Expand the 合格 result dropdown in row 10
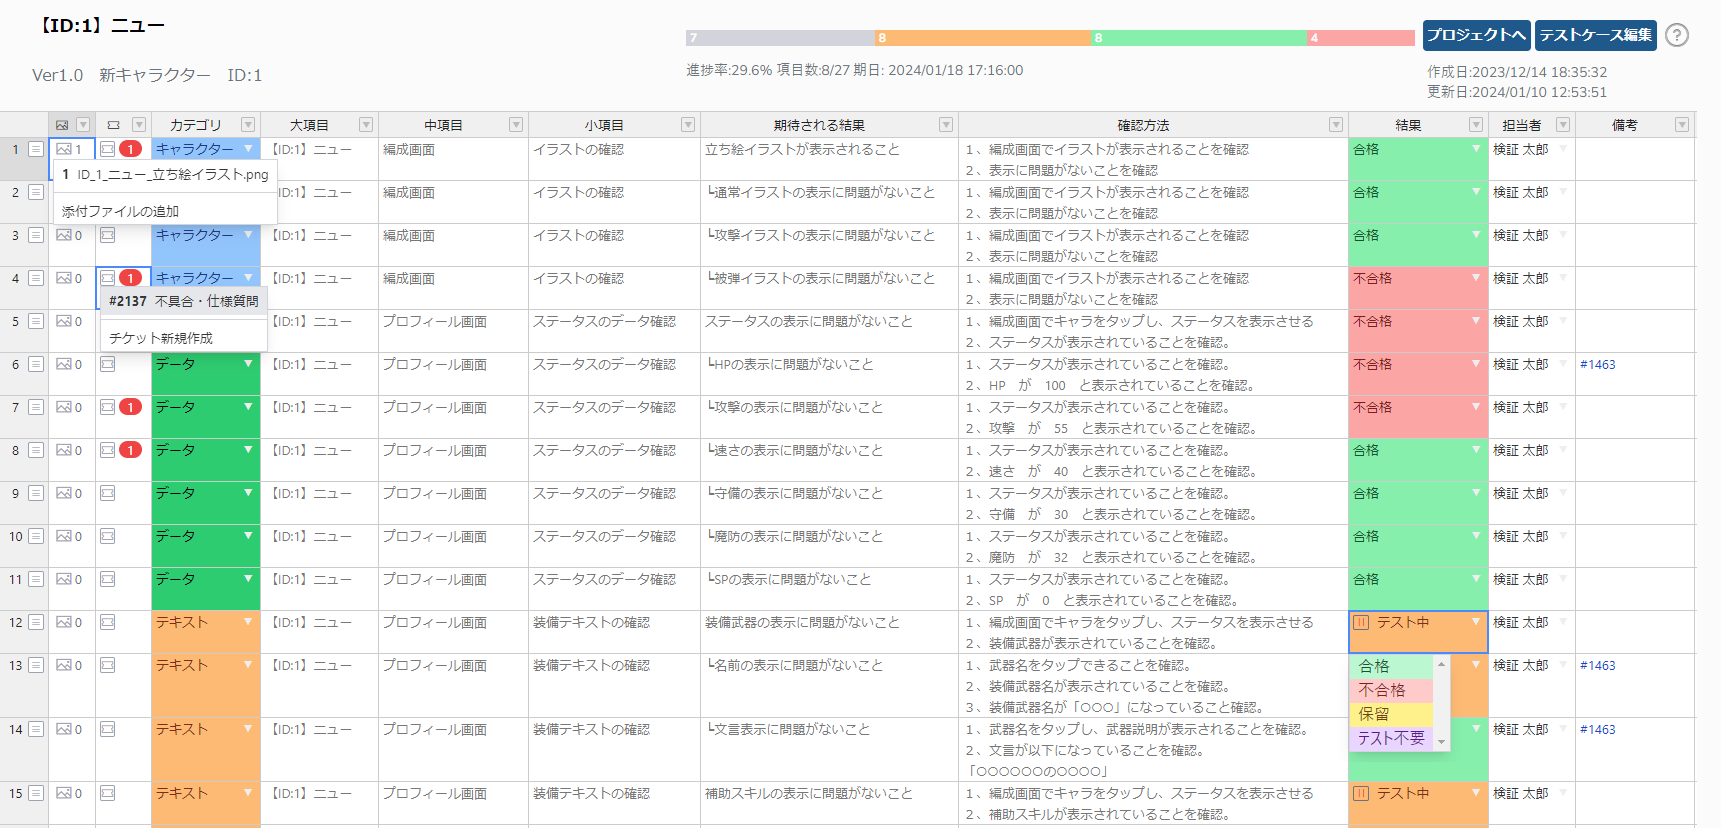The height and width of the screenshot is (828, 1721). pos(1476,536)
